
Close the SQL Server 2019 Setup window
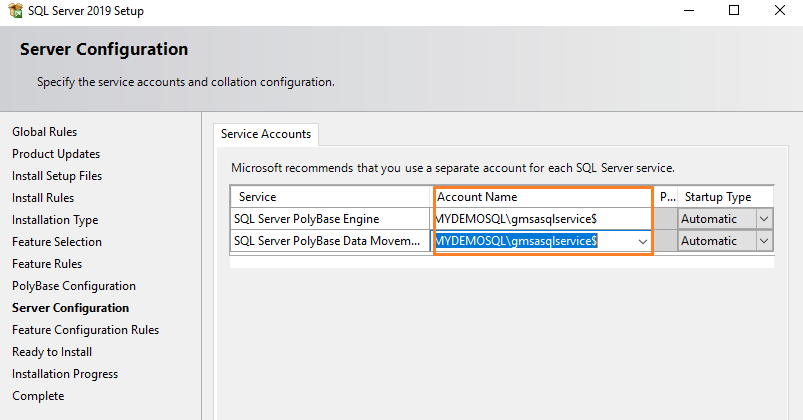pyautogui.click(x=781, y=11)
